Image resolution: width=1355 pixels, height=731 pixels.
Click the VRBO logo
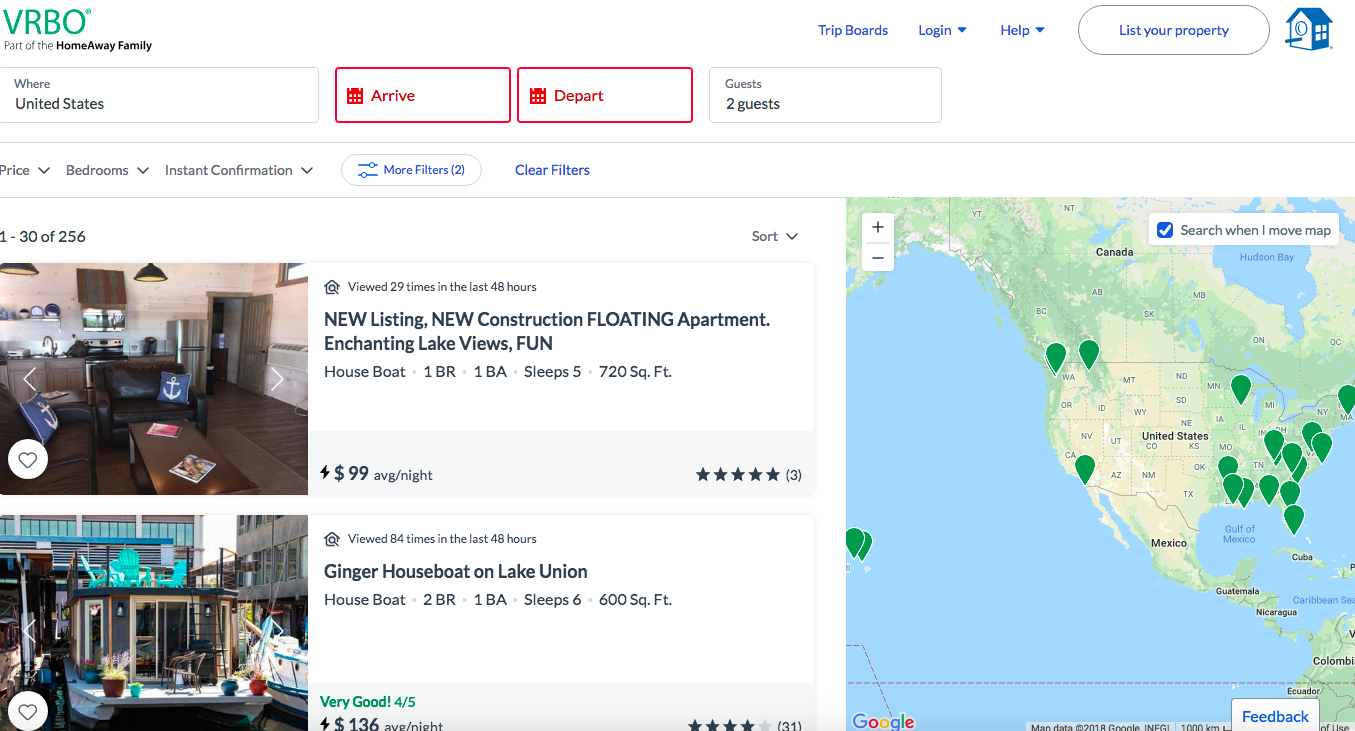tap(46, 21)
